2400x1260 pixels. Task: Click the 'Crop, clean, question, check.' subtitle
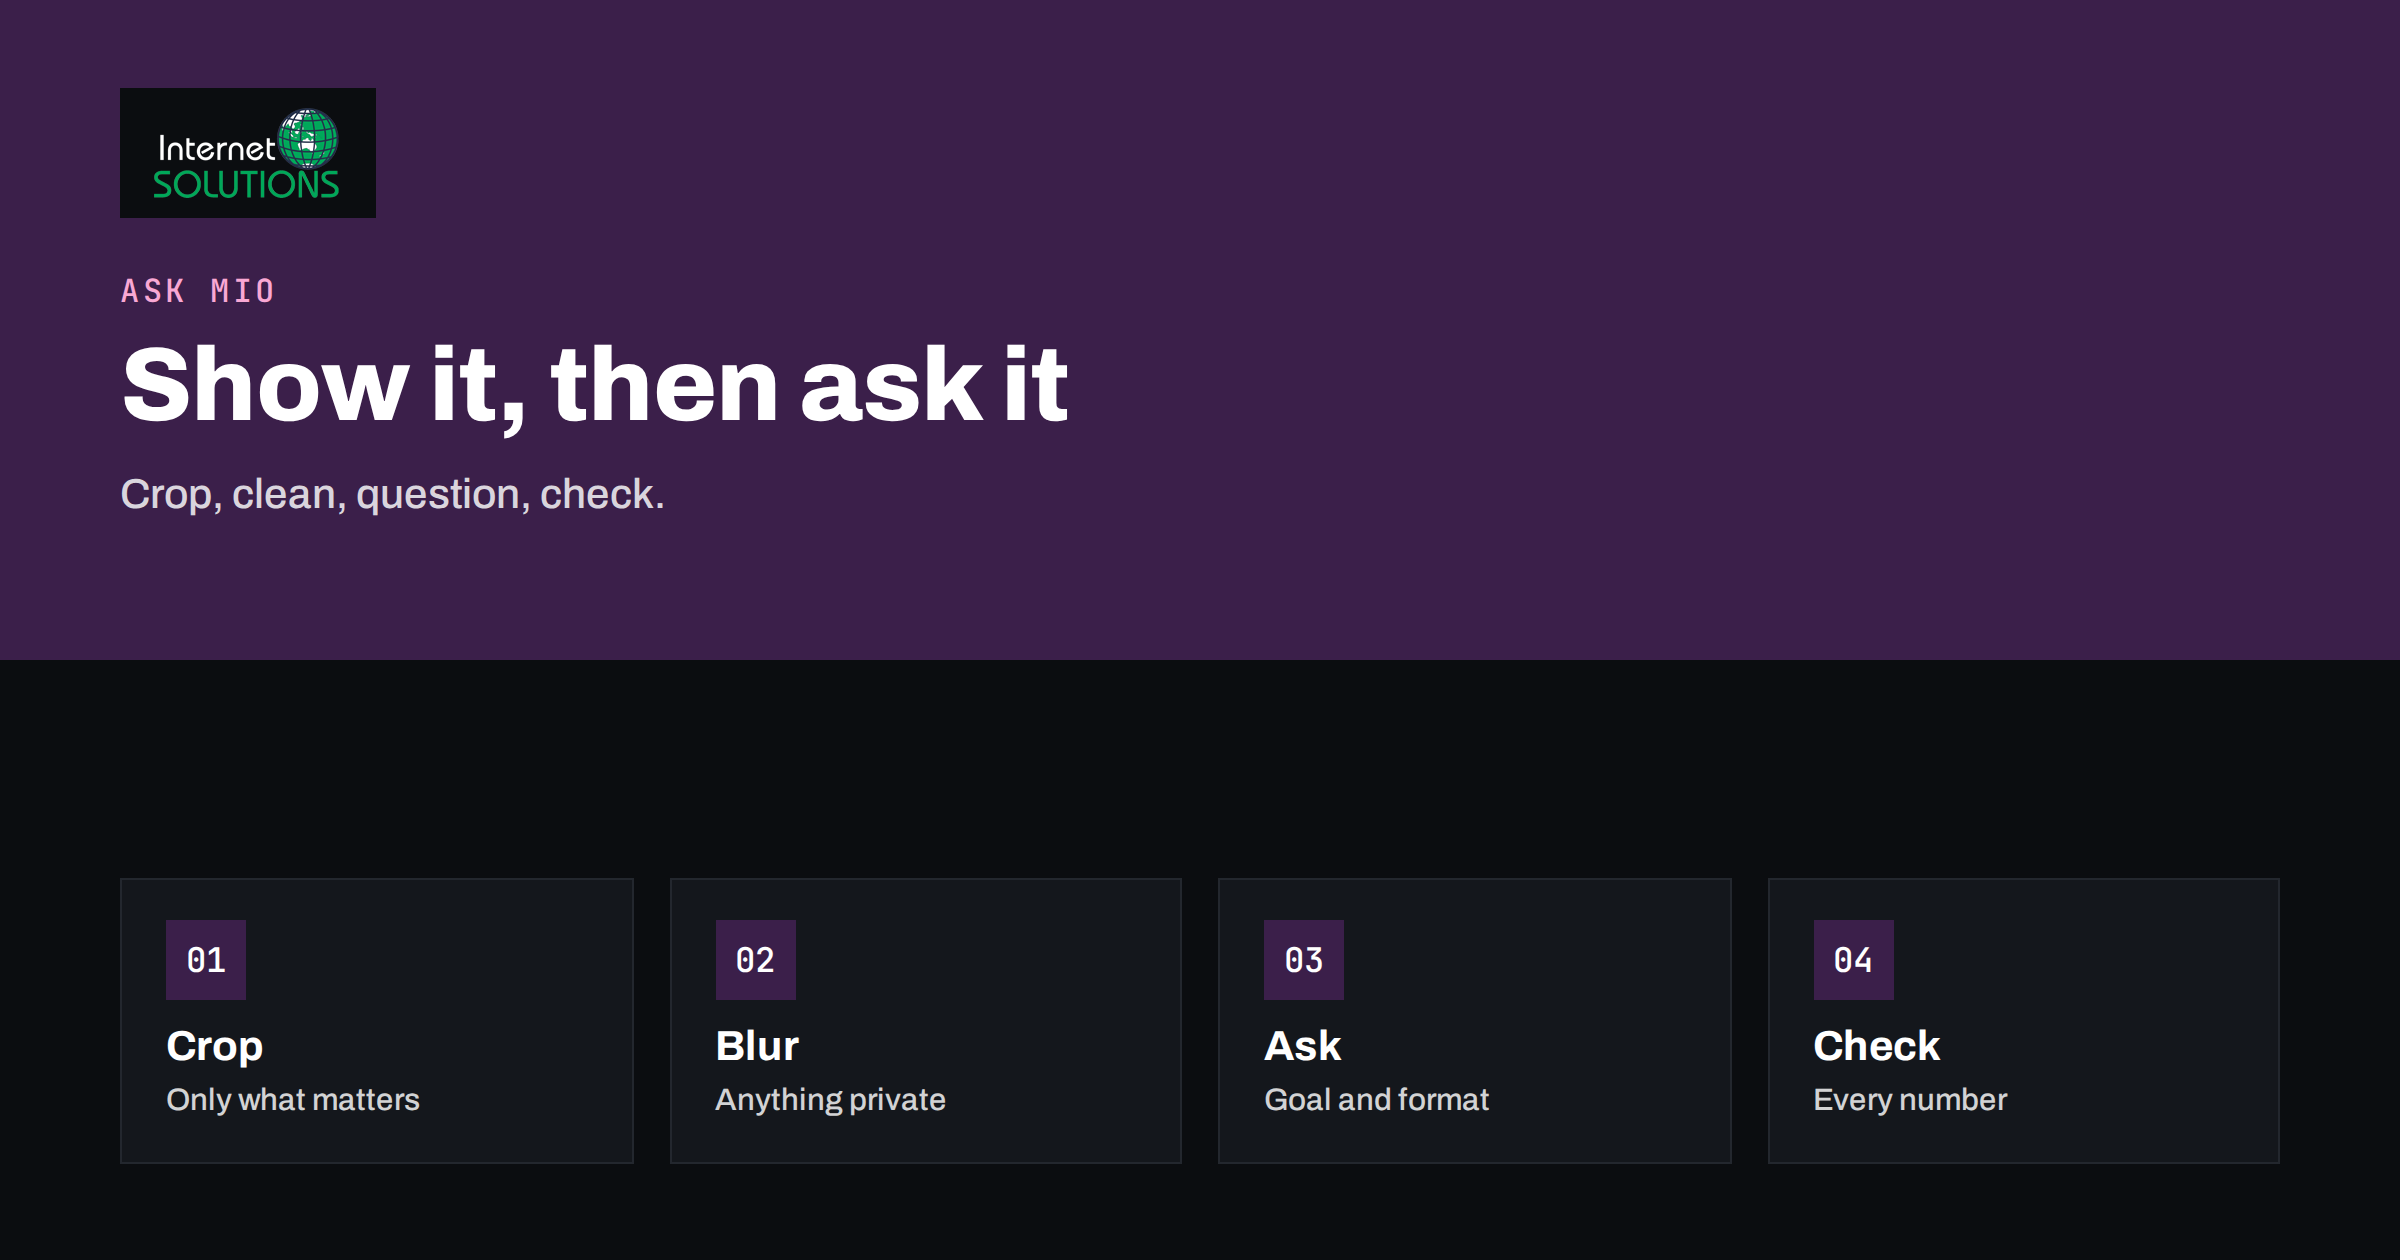tap(392, 495)
